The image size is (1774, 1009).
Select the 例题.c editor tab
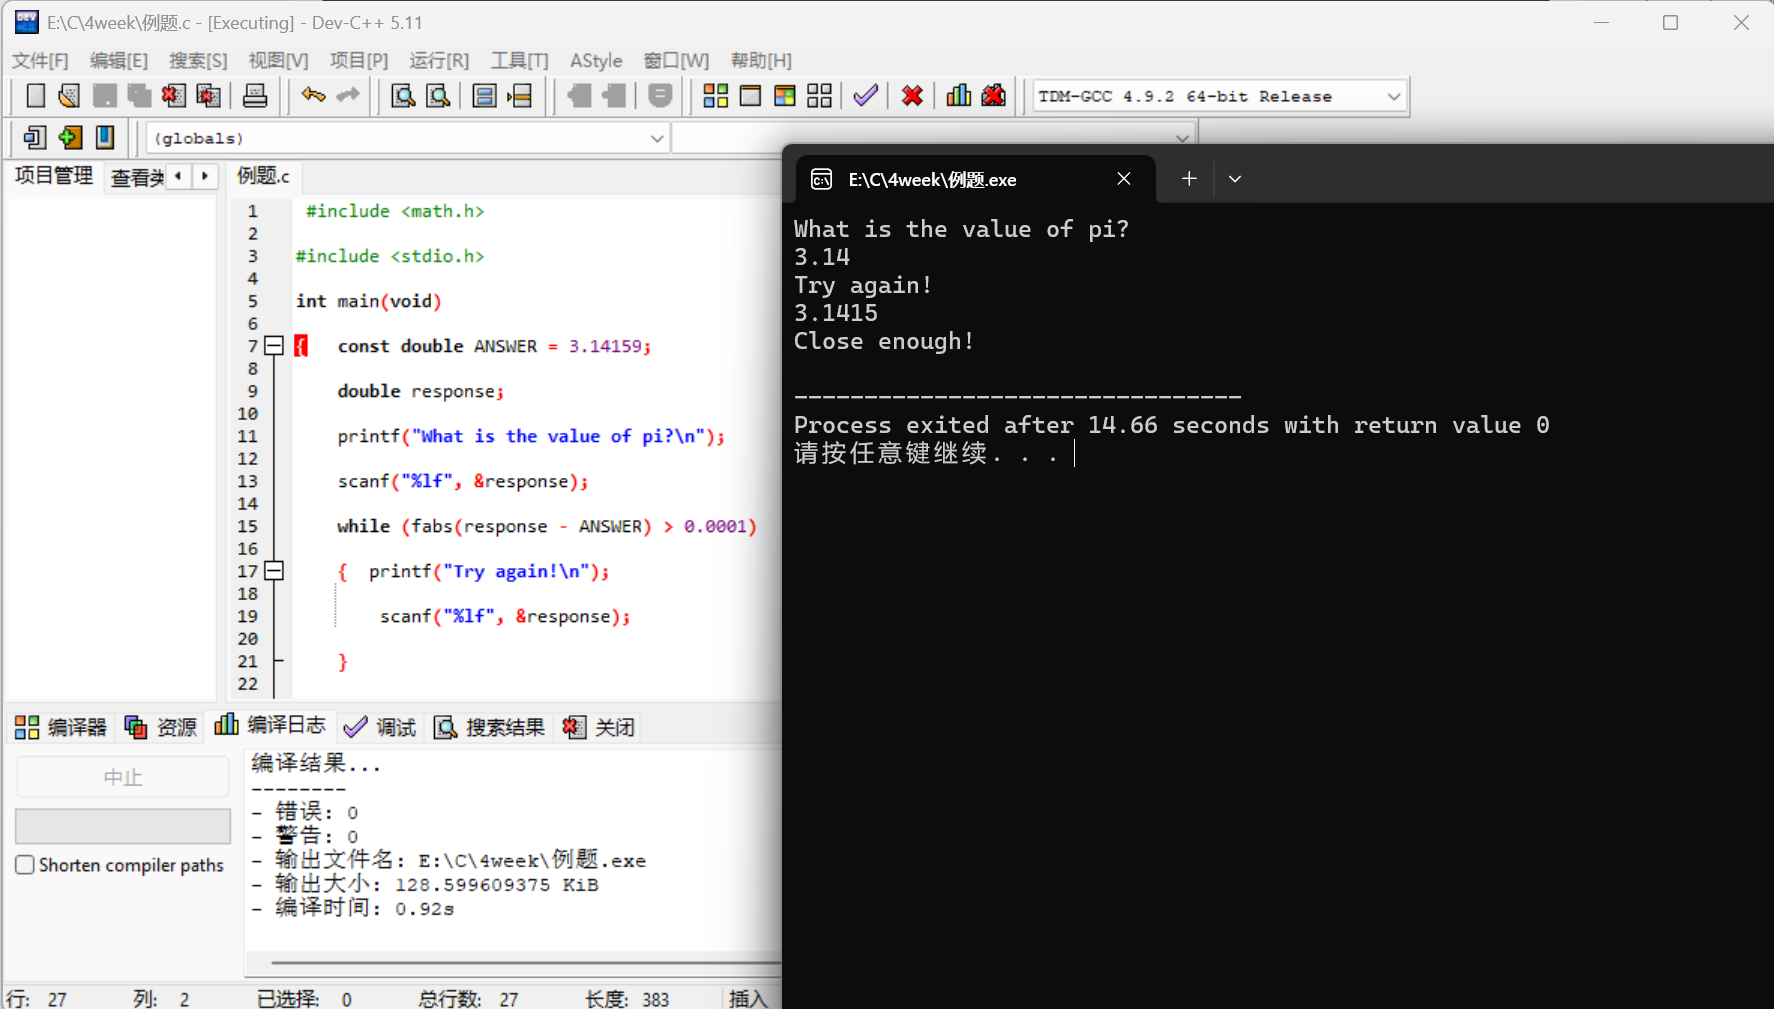tap(264, 176)
